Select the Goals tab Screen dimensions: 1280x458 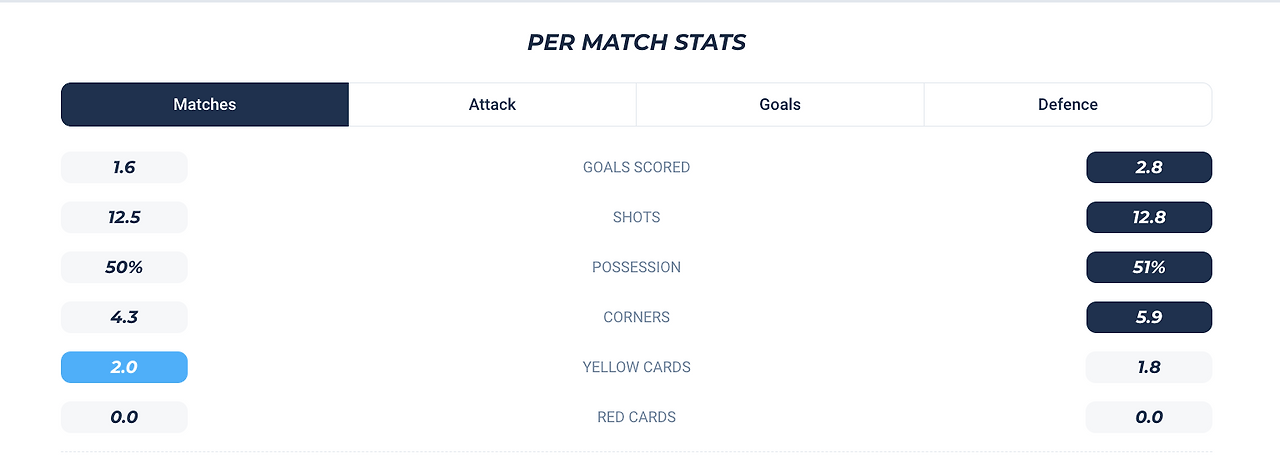[780, 104]
